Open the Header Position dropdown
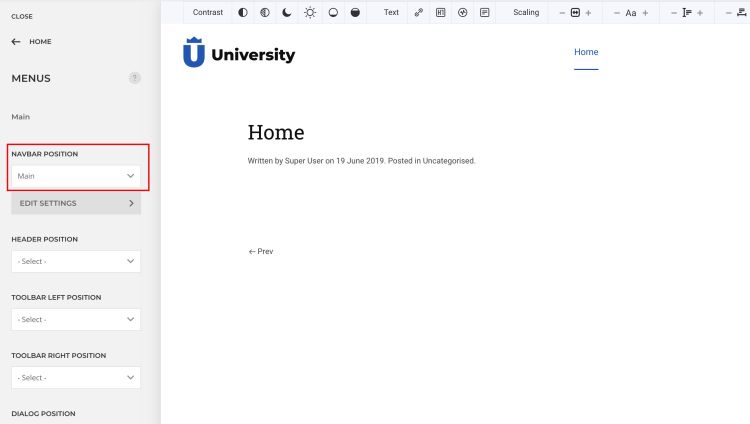Image resolution: width=750 pixels, height=424 pixels. pyautogui.click(x=76, y=261)
